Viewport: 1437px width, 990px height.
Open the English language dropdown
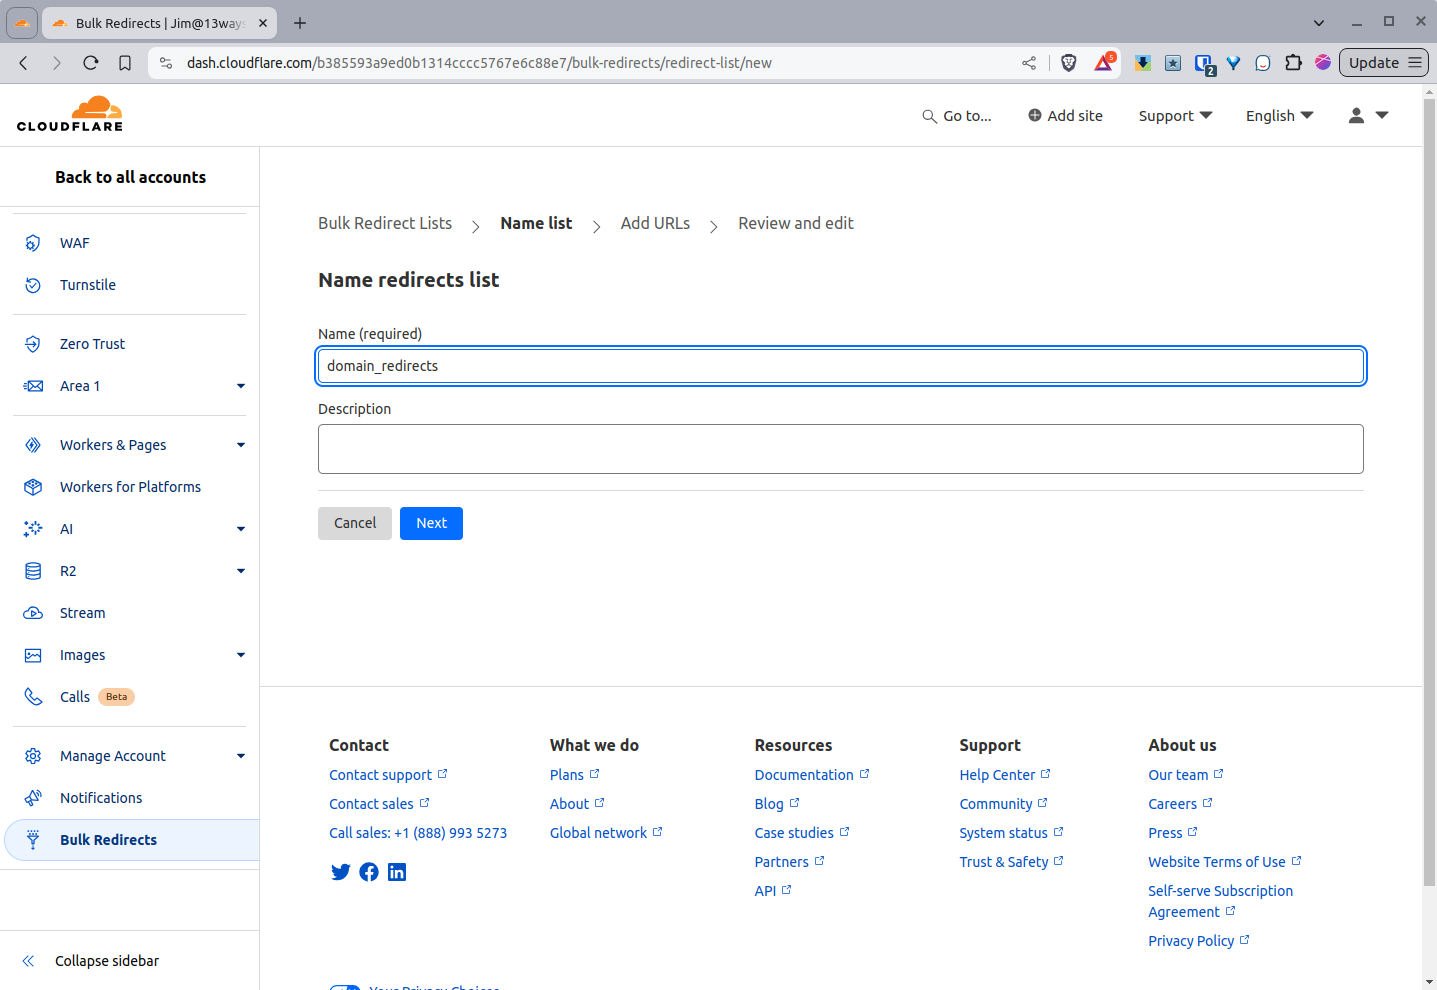pyautogui.click(x=1279, y=116)
